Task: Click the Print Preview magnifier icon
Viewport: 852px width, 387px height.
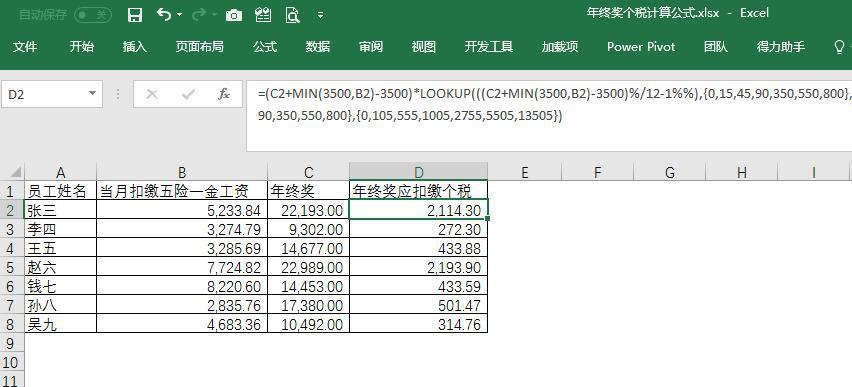Action: [x=293, y=15]
